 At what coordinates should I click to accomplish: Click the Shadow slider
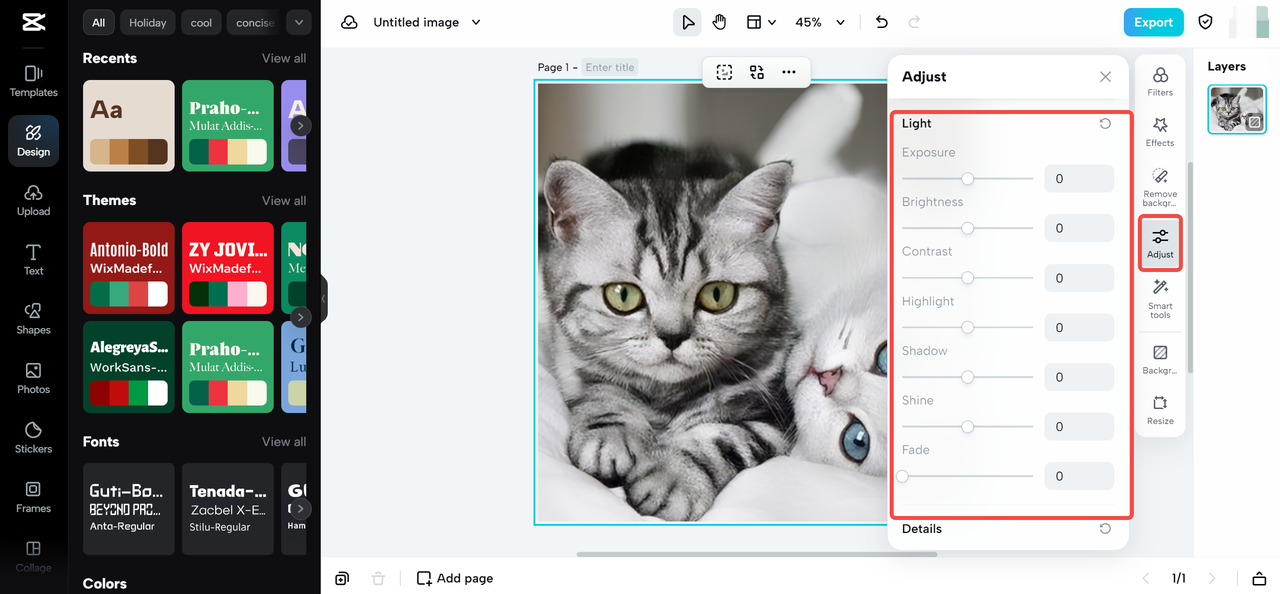(x=967, y=377)
